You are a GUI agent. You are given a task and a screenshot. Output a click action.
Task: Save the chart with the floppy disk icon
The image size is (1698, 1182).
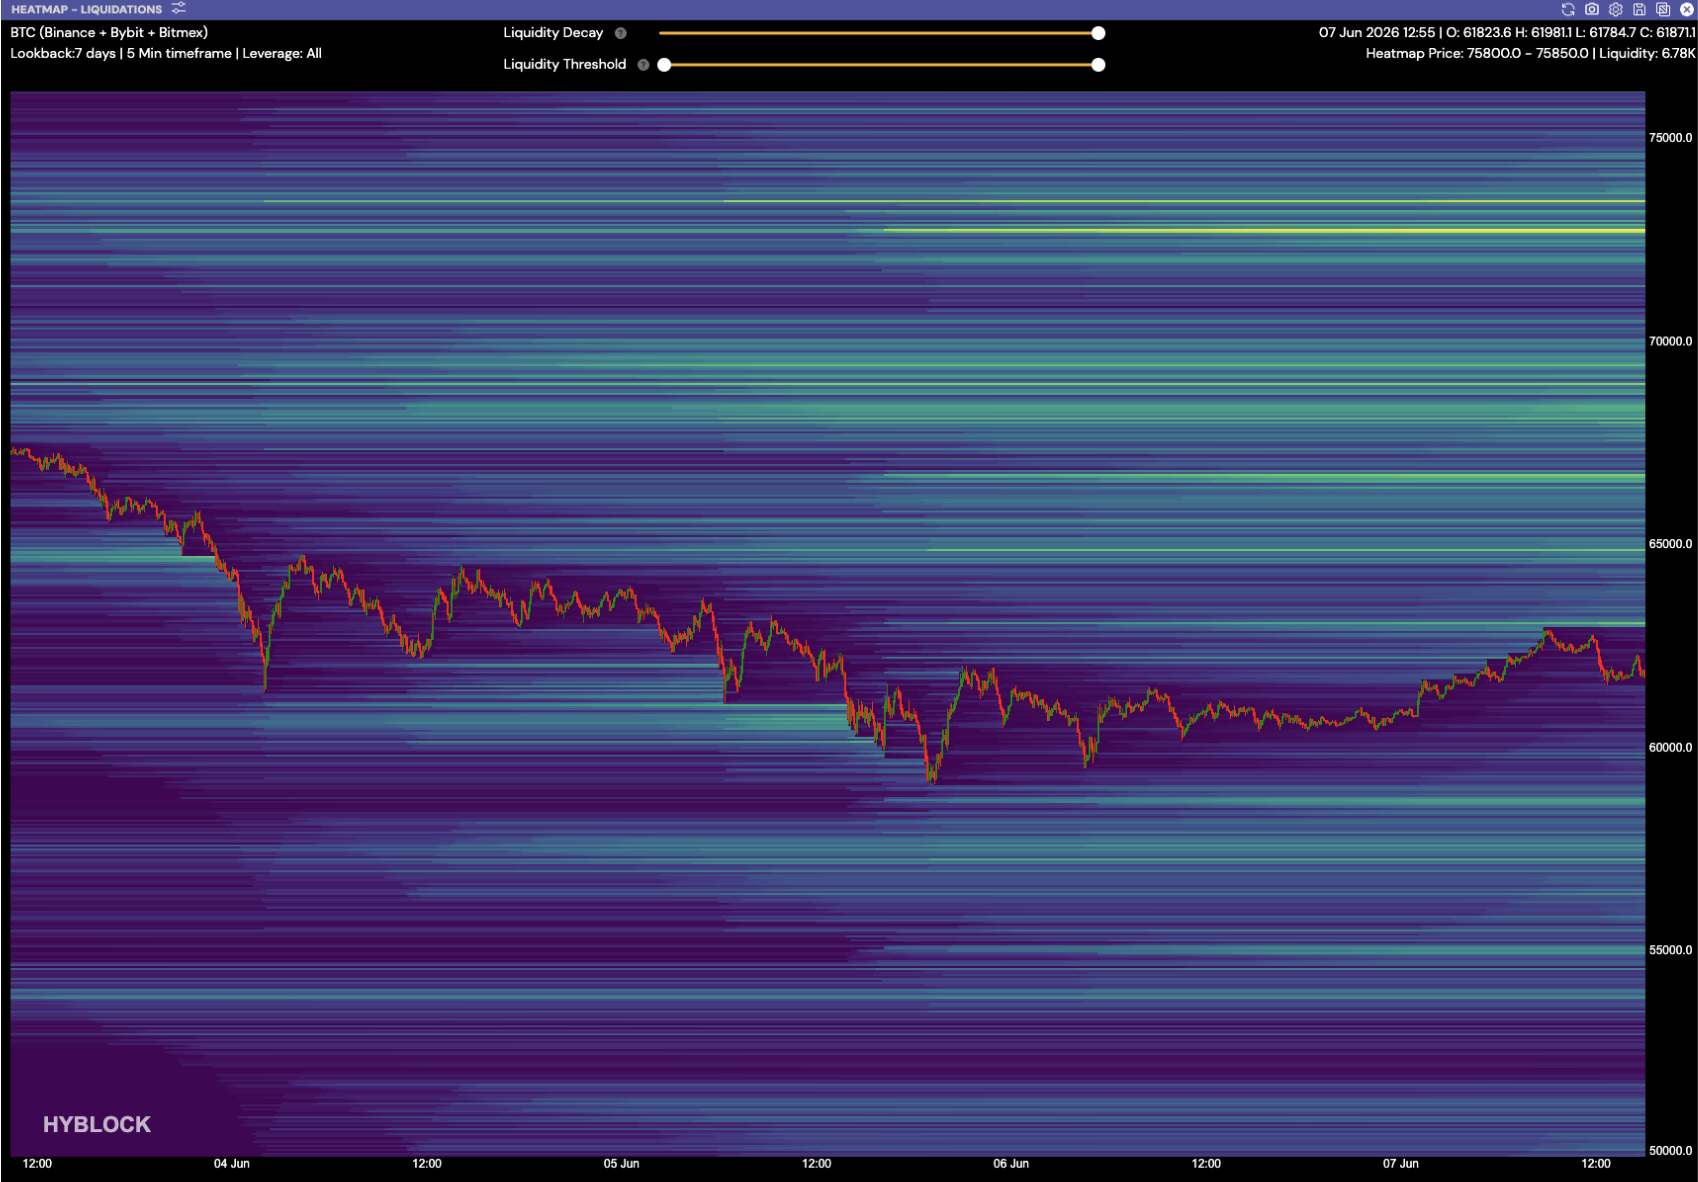click(1639, 9)
